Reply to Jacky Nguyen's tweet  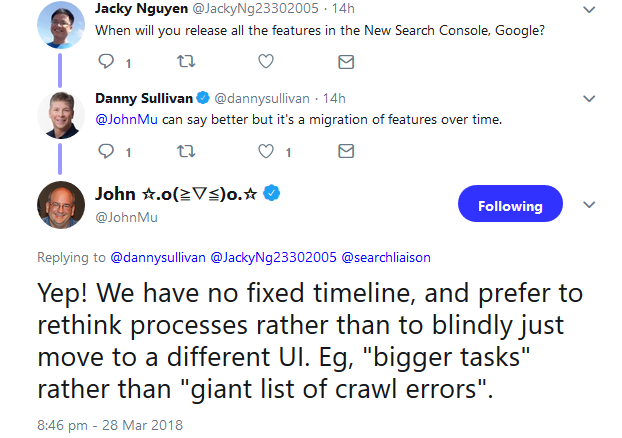tap(106, 62)
